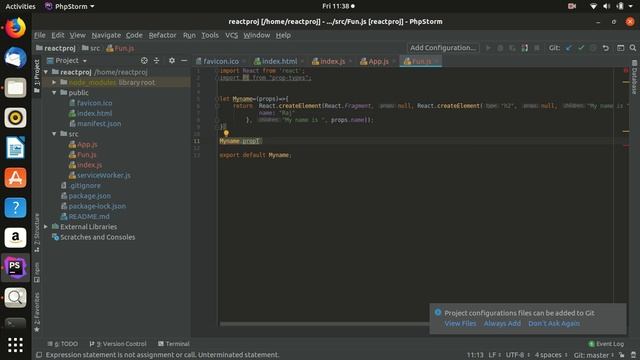Select README.md in project tree

pos(89,216)
